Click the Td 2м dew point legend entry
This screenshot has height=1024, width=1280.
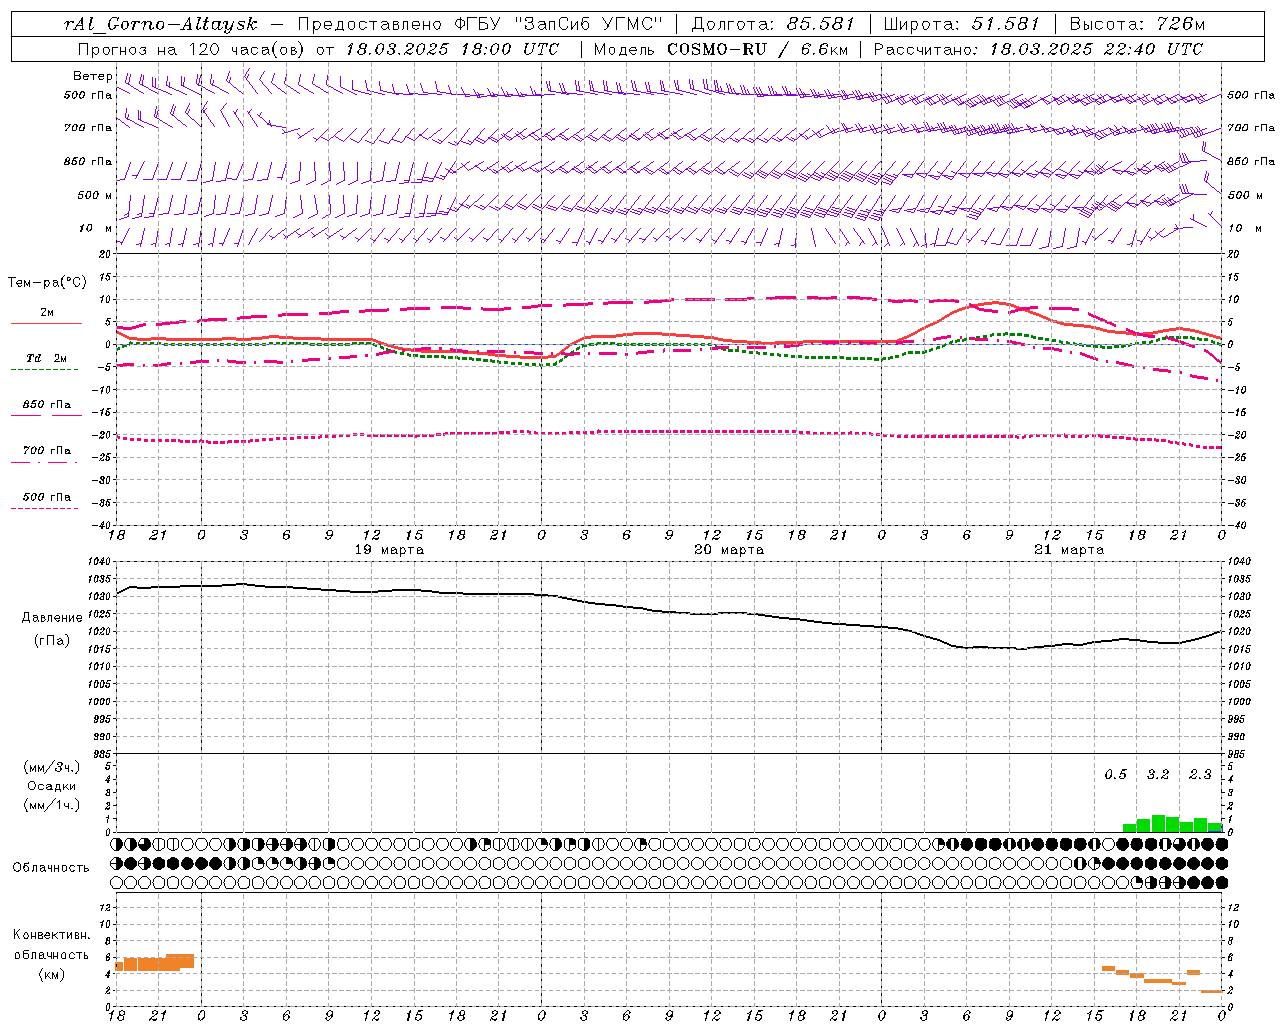(x=46, y=358)
